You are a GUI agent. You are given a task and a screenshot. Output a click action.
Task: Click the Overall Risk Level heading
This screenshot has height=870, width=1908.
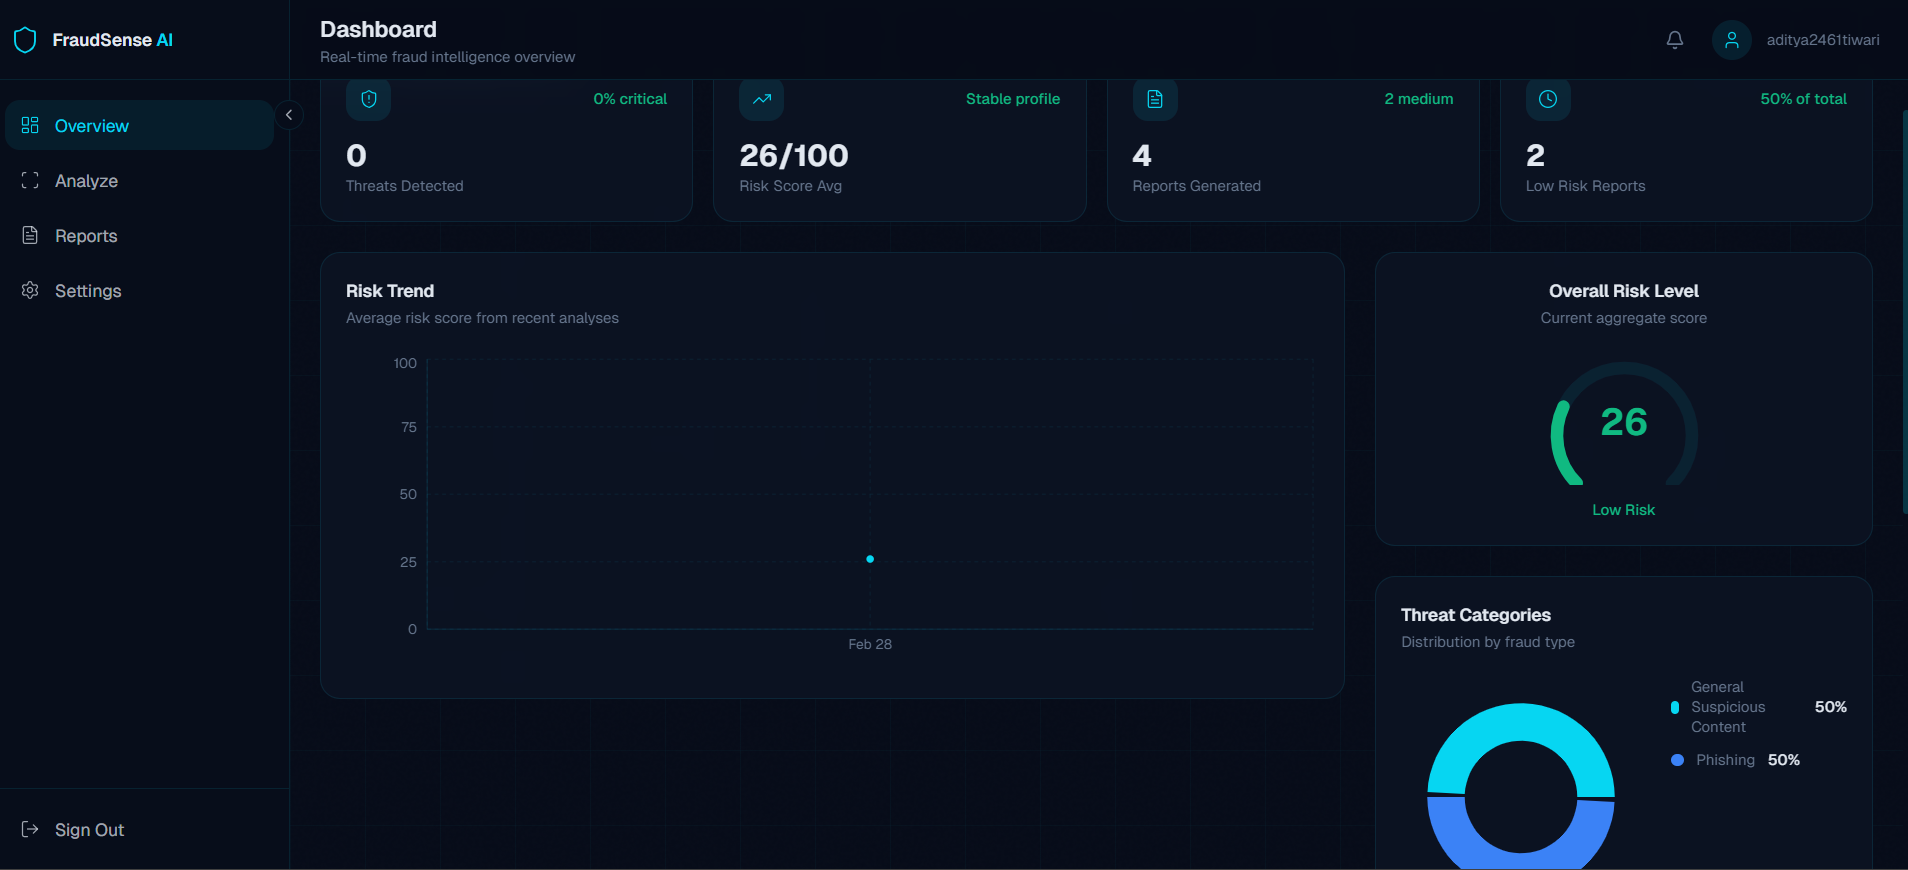click(1624, 291)
